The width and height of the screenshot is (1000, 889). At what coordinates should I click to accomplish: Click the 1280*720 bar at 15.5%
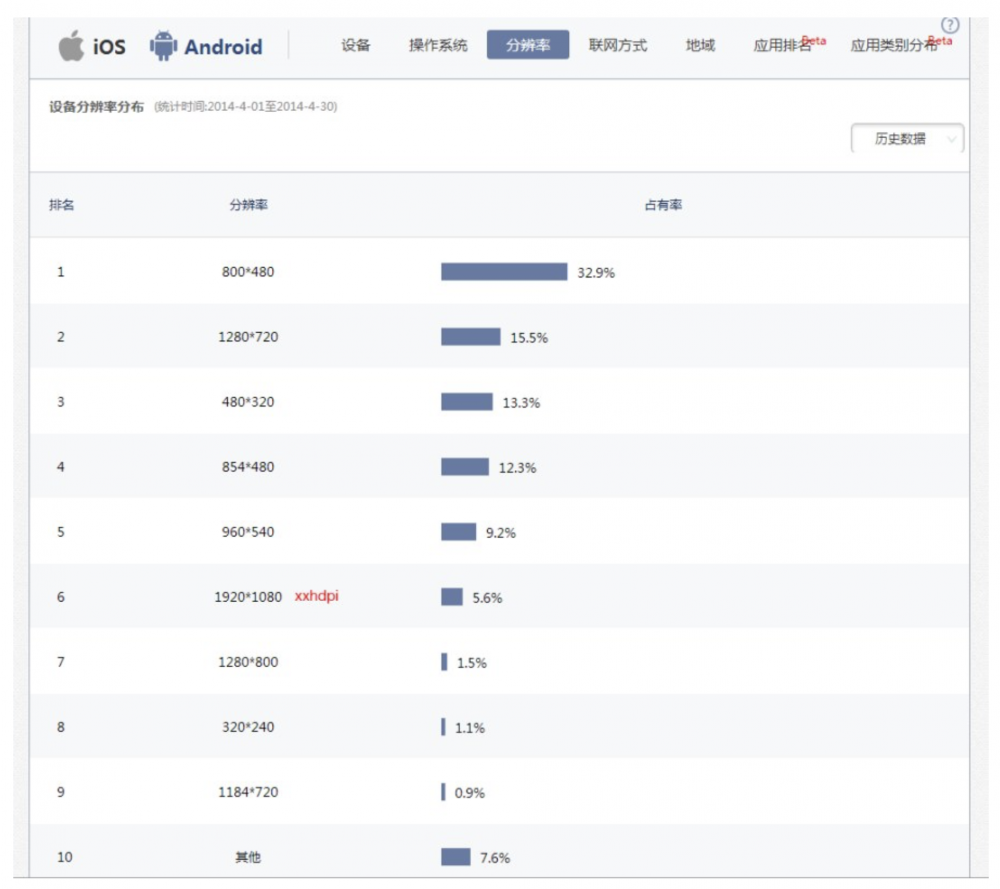coord(470,337)
